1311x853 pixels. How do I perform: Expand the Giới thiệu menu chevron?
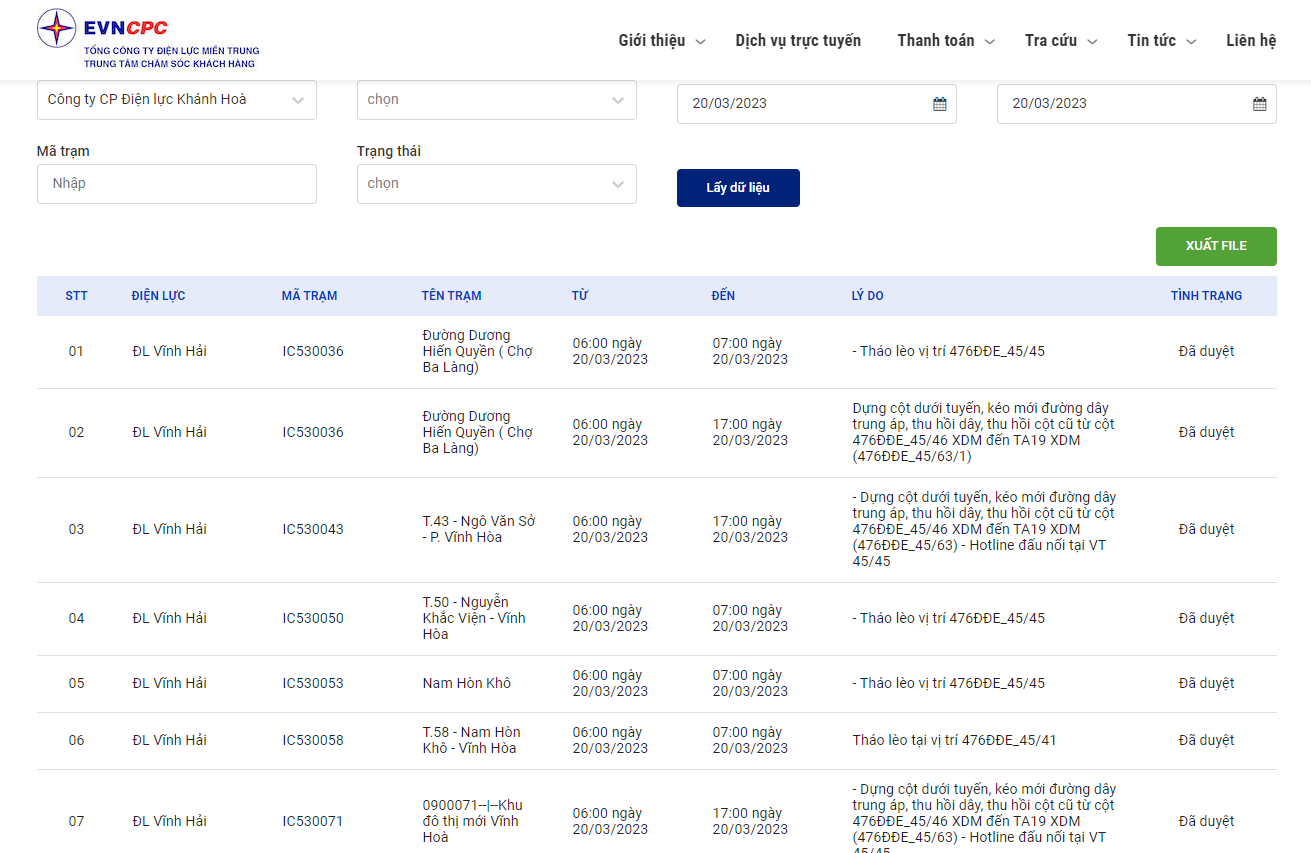pyautogui.click(x=701, y=42)
